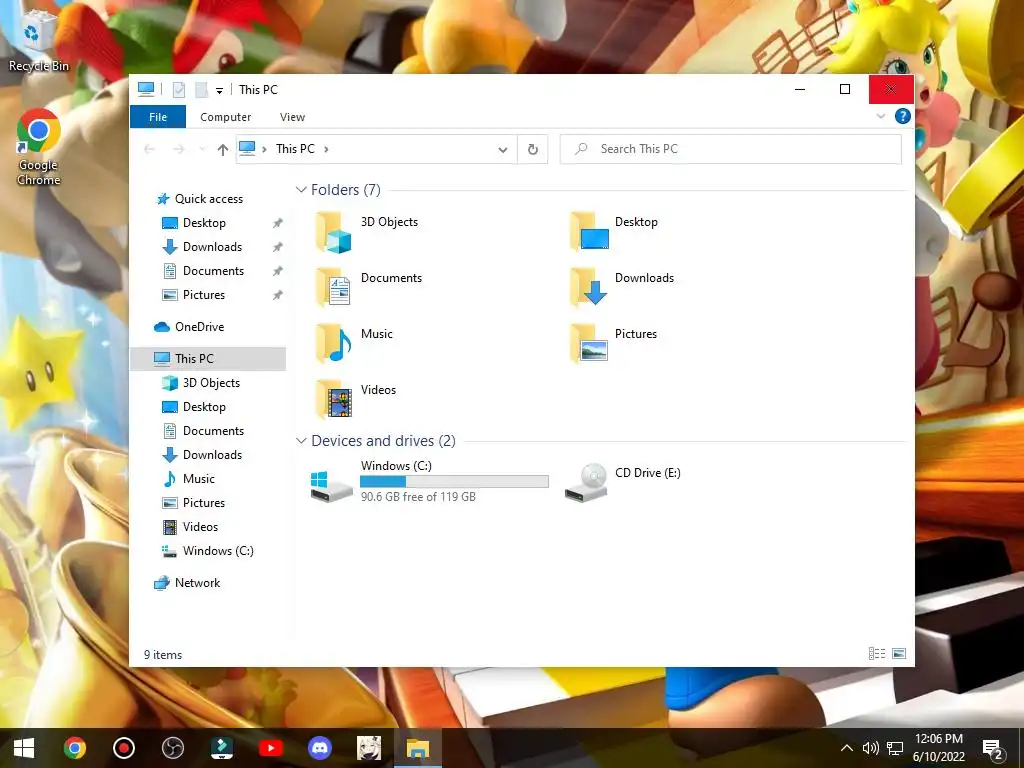Customize Quick Access Toolbar dropdown arrow
The height and width of the screenshot is (768, 1024).
click(219, 90)
